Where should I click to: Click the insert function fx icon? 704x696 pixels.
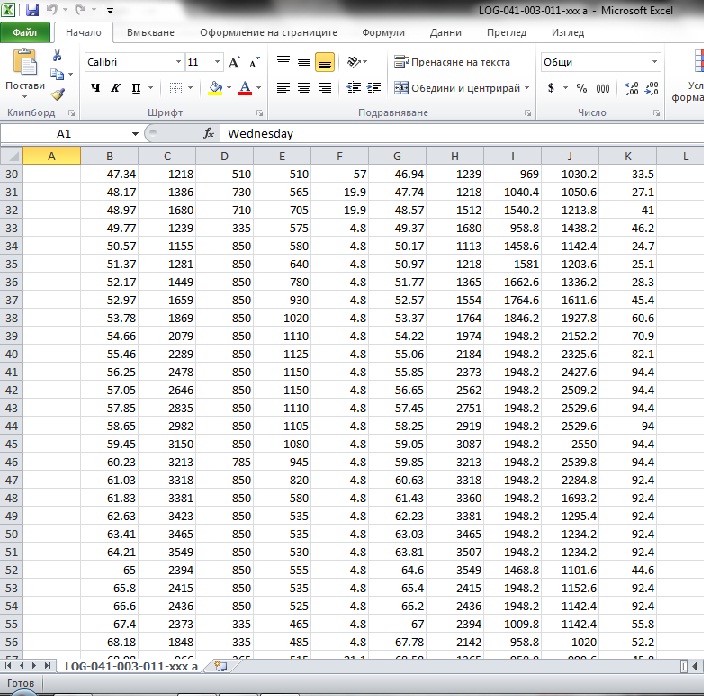tap(209, 133)
